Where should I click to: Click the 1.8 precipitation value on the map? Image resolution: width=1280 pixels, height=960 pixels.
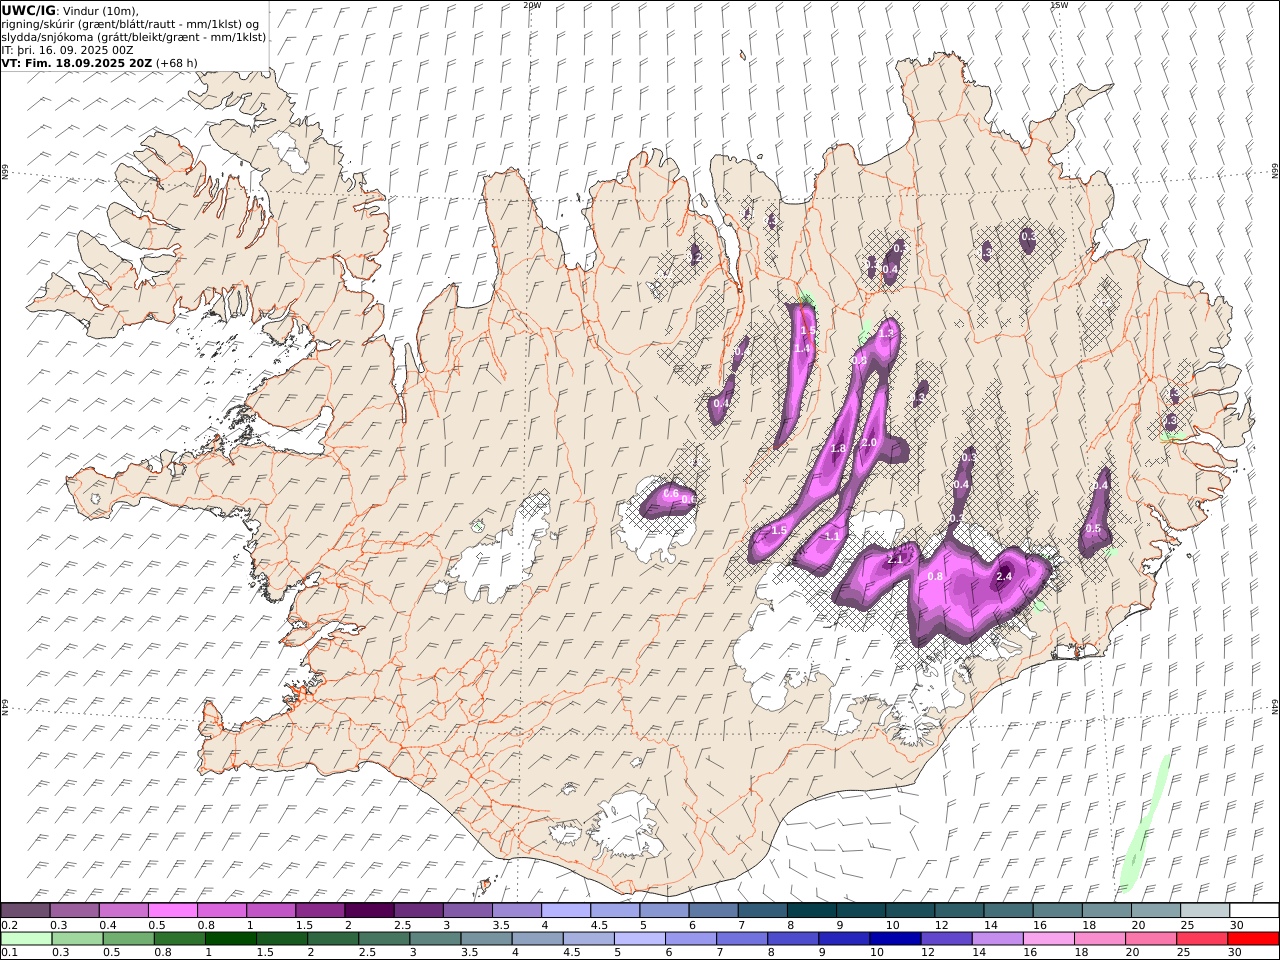pos(838,449)
